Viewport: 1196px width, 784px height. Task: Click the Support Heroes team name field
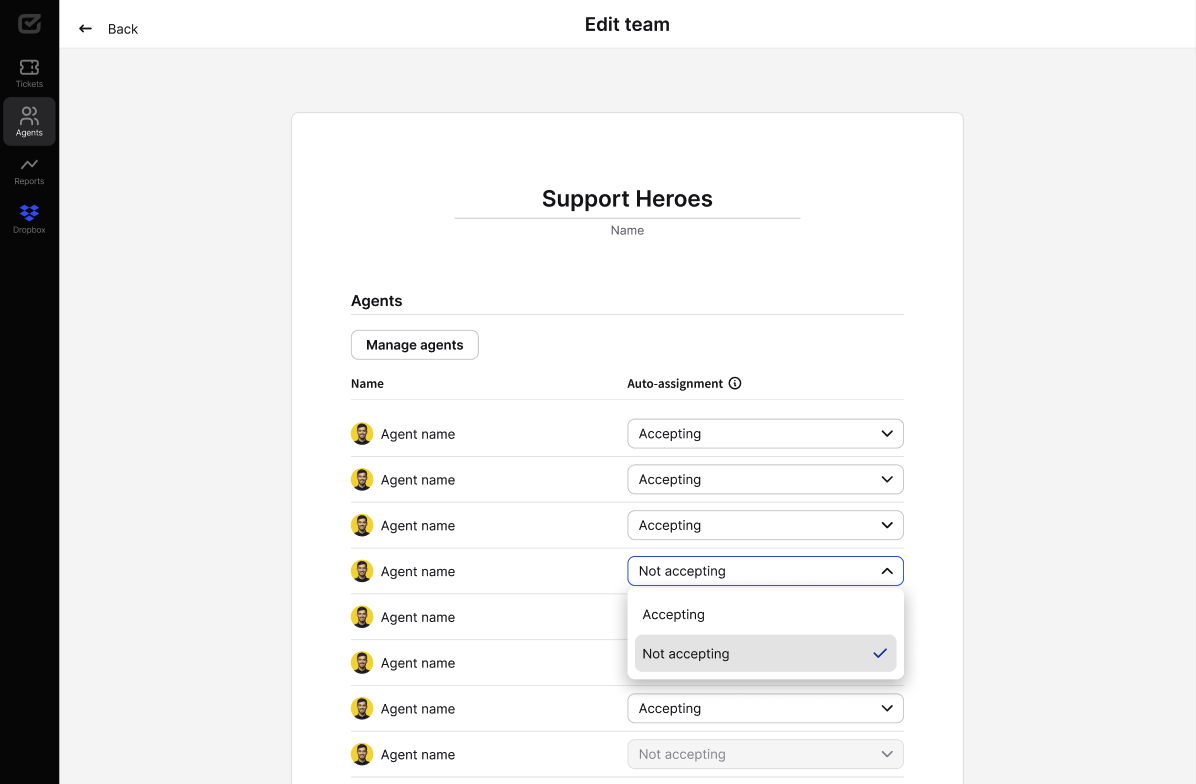click(627, 199)
